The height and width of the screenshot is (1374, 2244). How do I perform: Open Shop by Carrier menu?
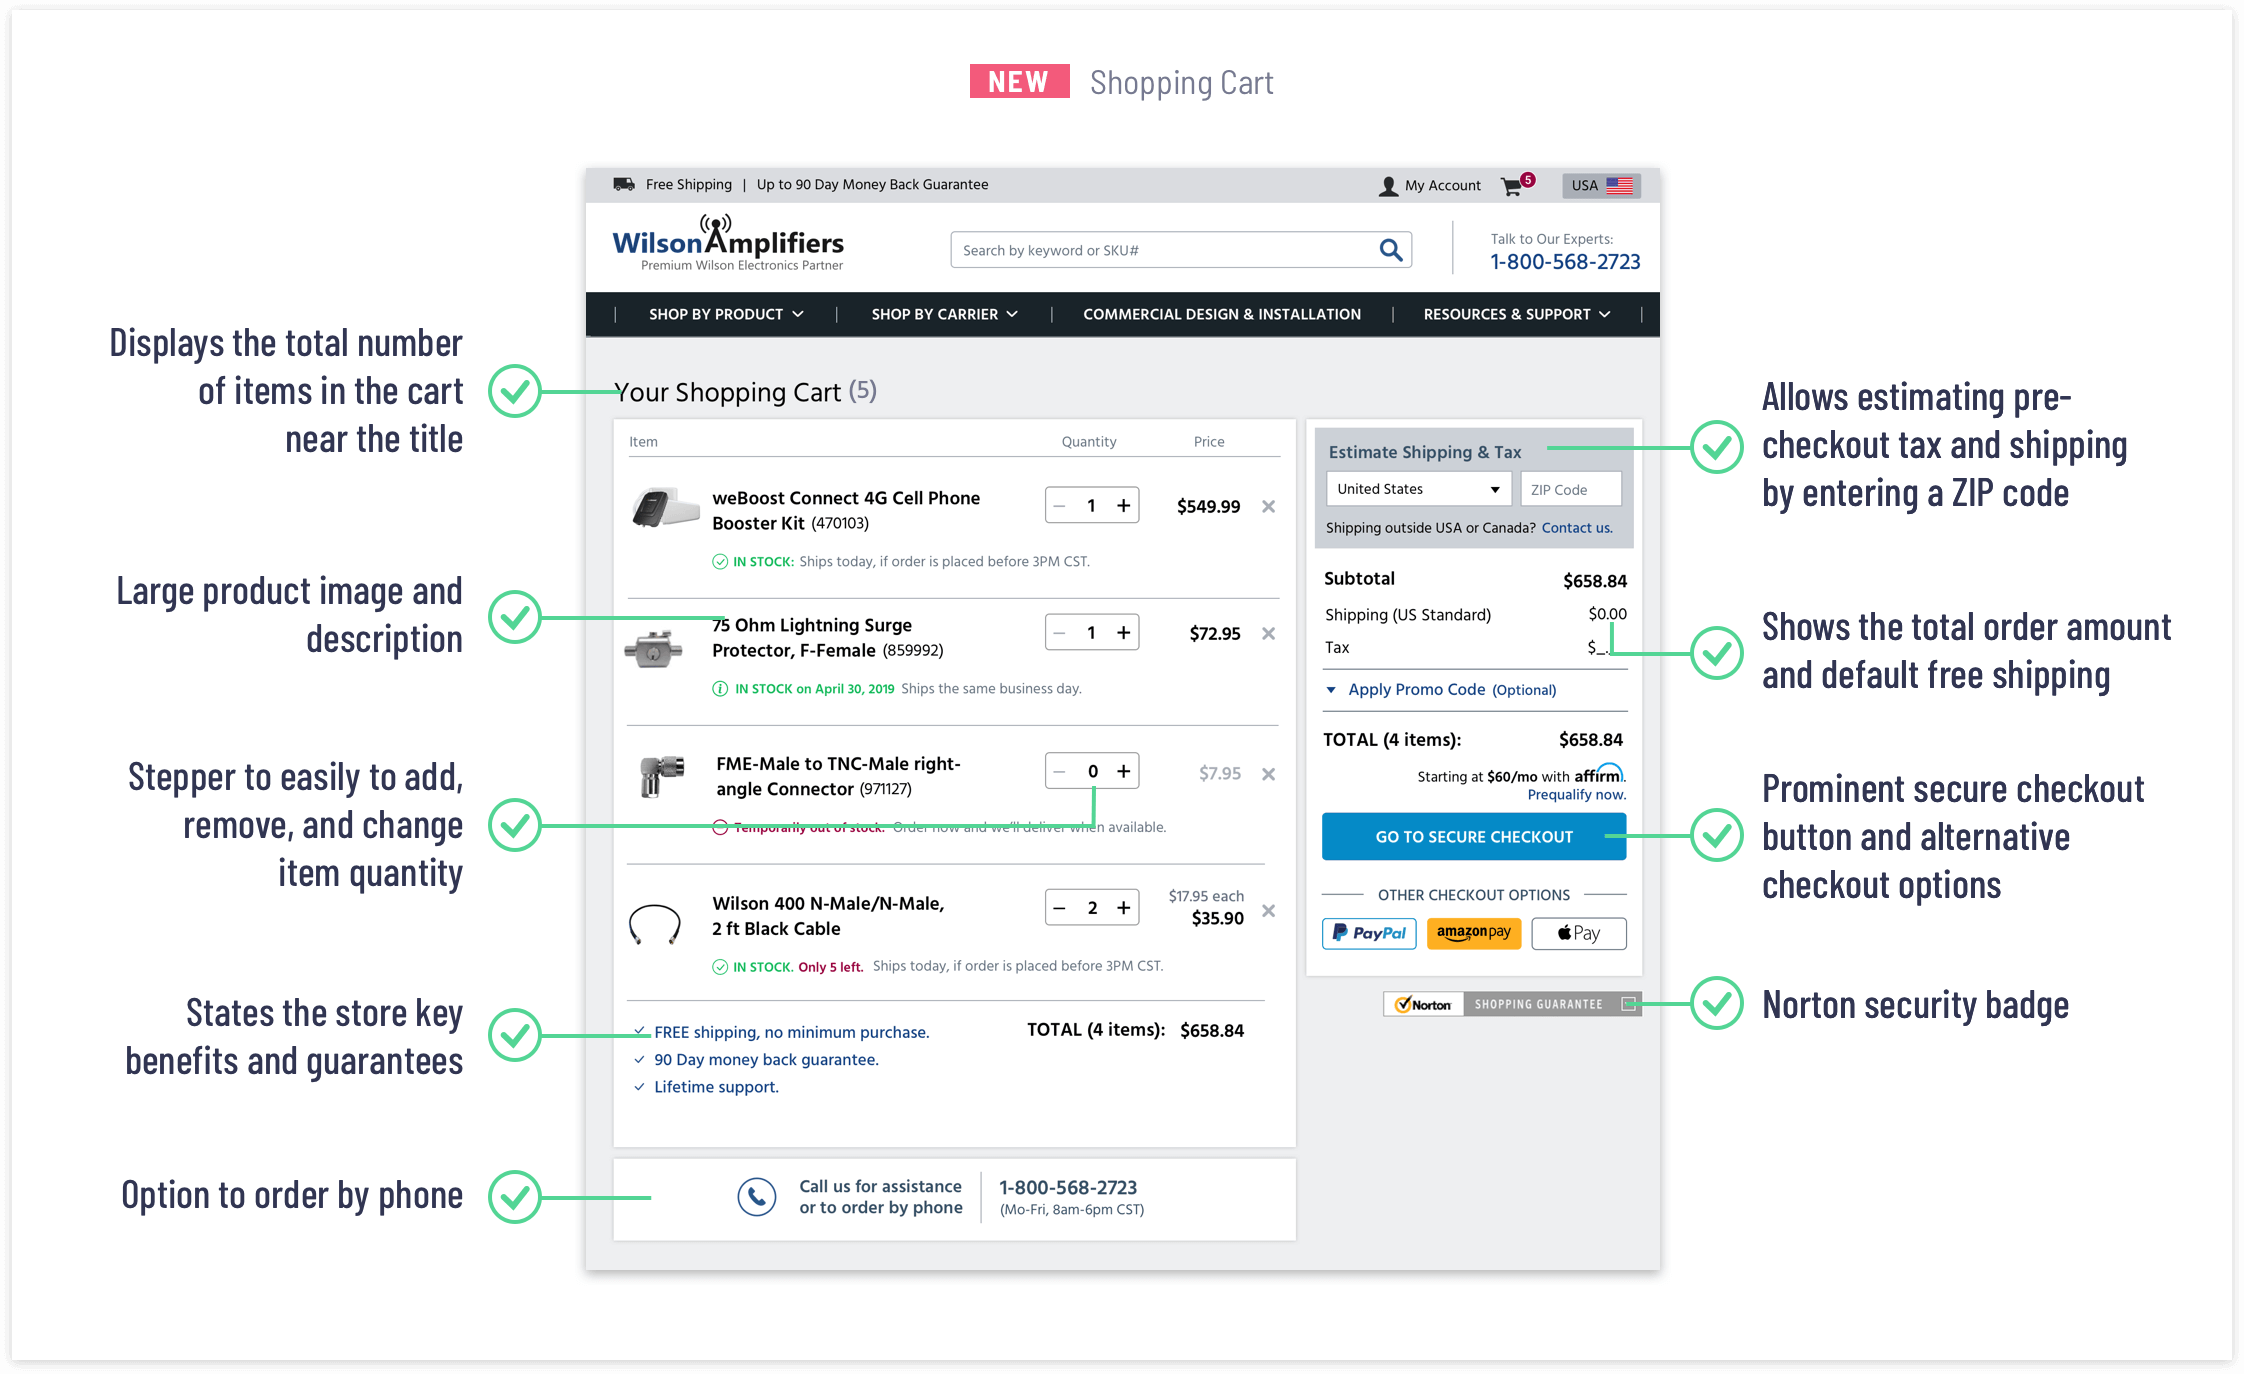pyautogui.click(x=944, y=314)
